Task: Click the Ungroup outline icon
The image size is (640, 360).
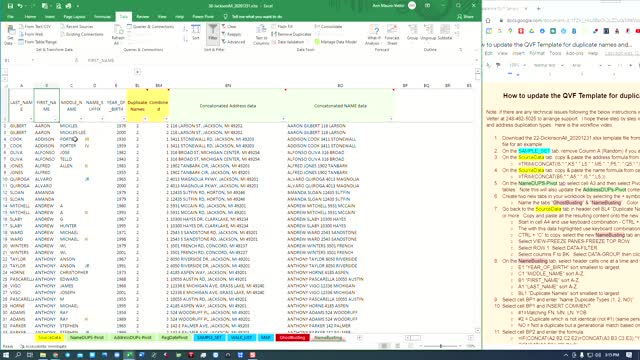Action: [428, 32]
